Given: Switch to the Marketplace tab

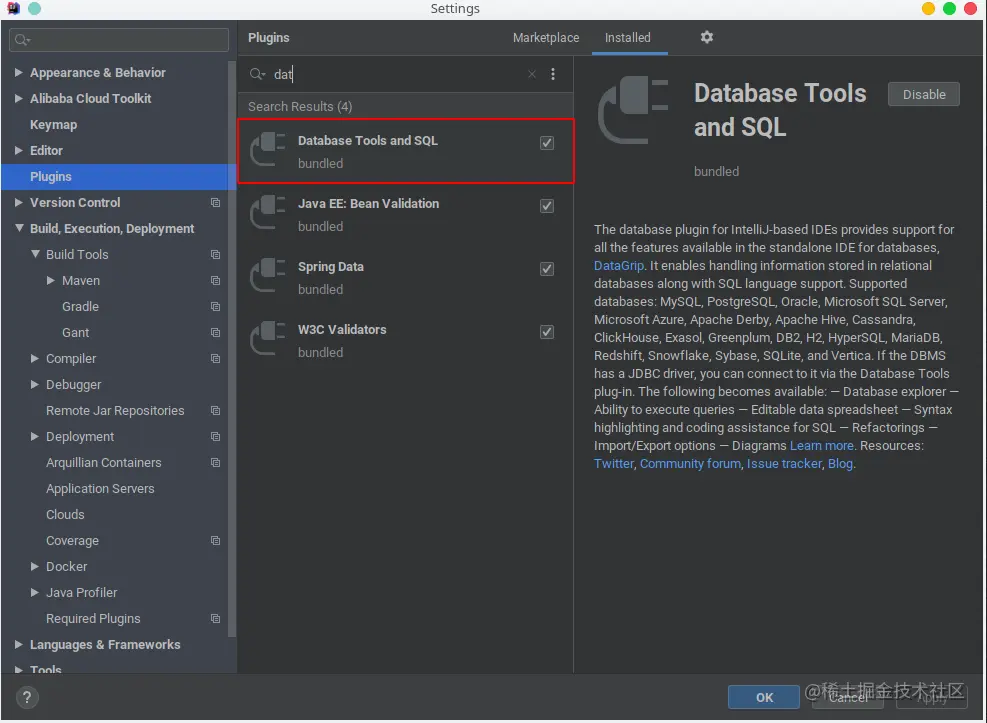Looking at the screenshot, I should 546,38.
